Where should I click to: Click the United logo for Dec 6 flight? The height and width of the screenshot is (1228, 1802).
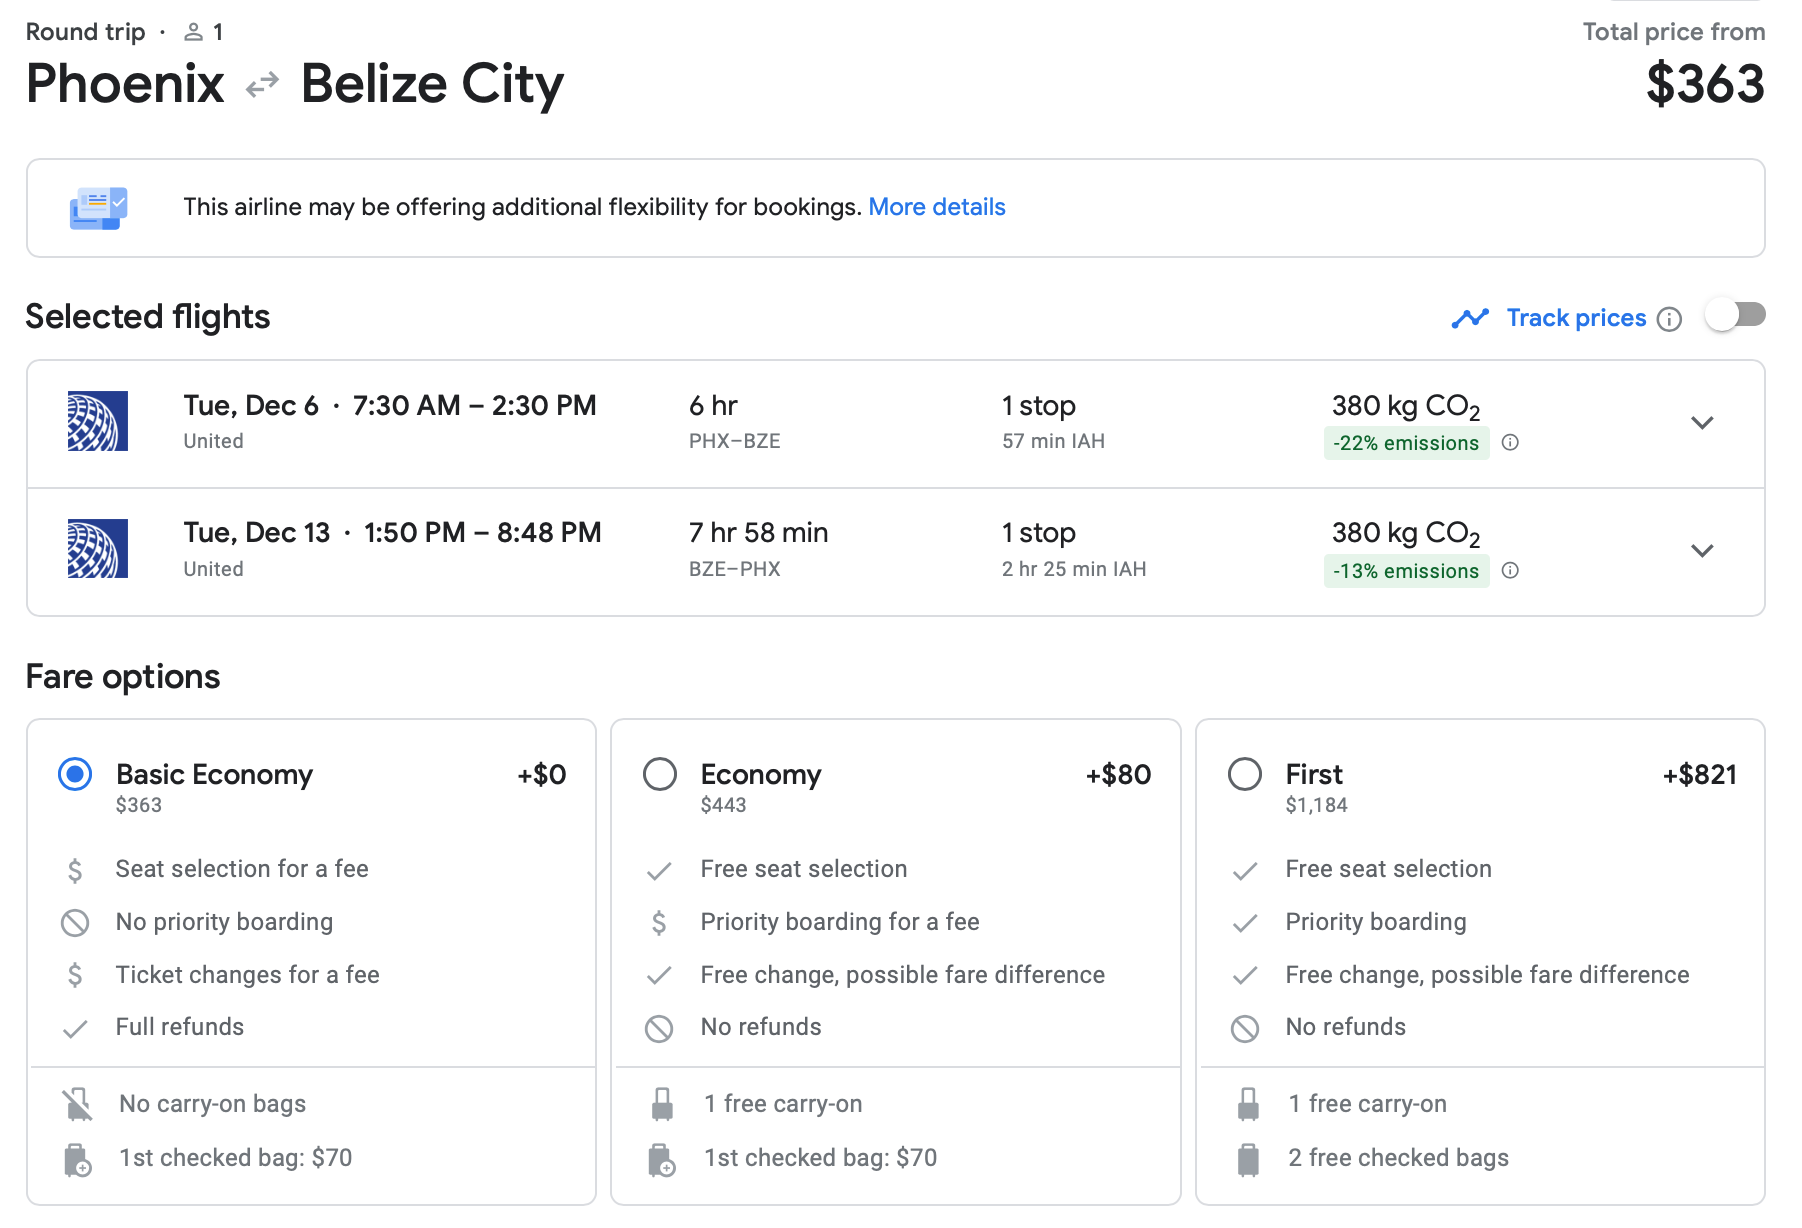pyautogui.click(x=97, y=421)
